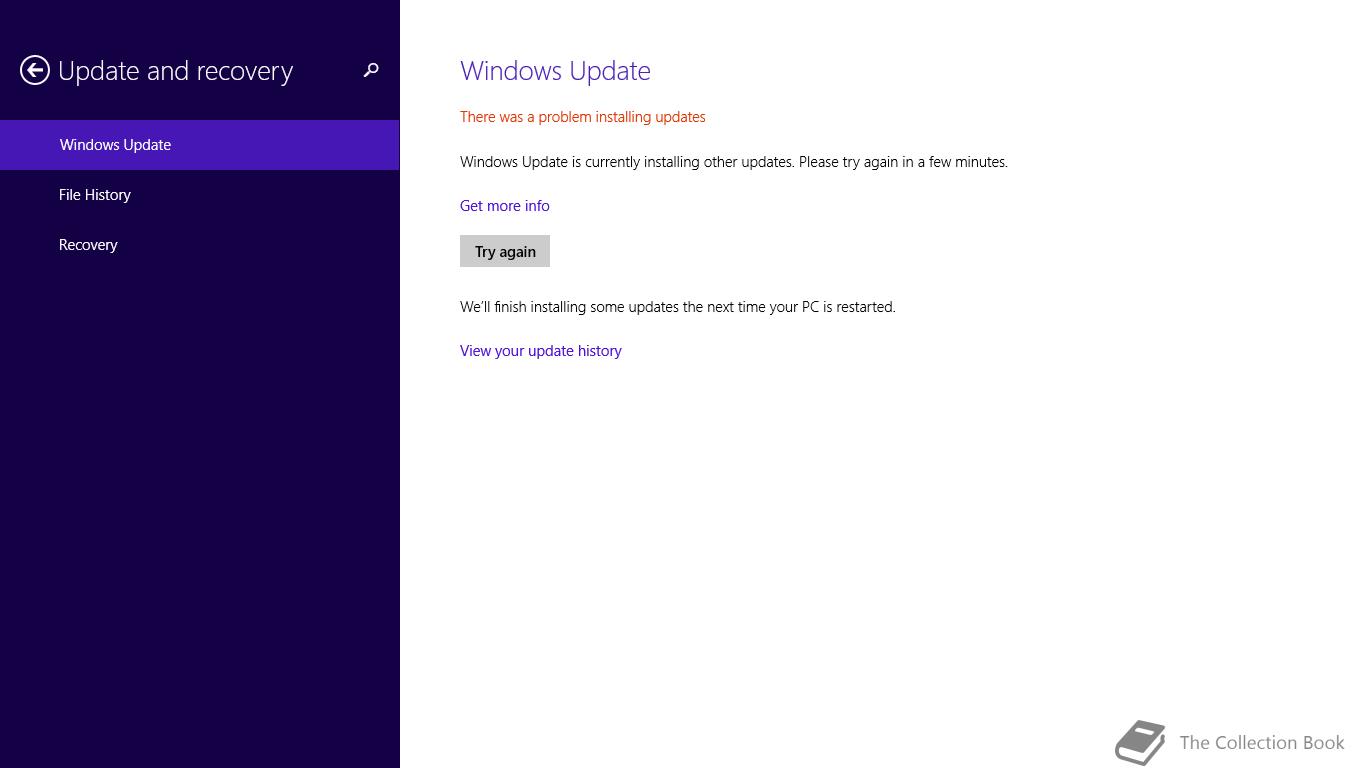Click the Windows Update page heading

tap(555, 71)
